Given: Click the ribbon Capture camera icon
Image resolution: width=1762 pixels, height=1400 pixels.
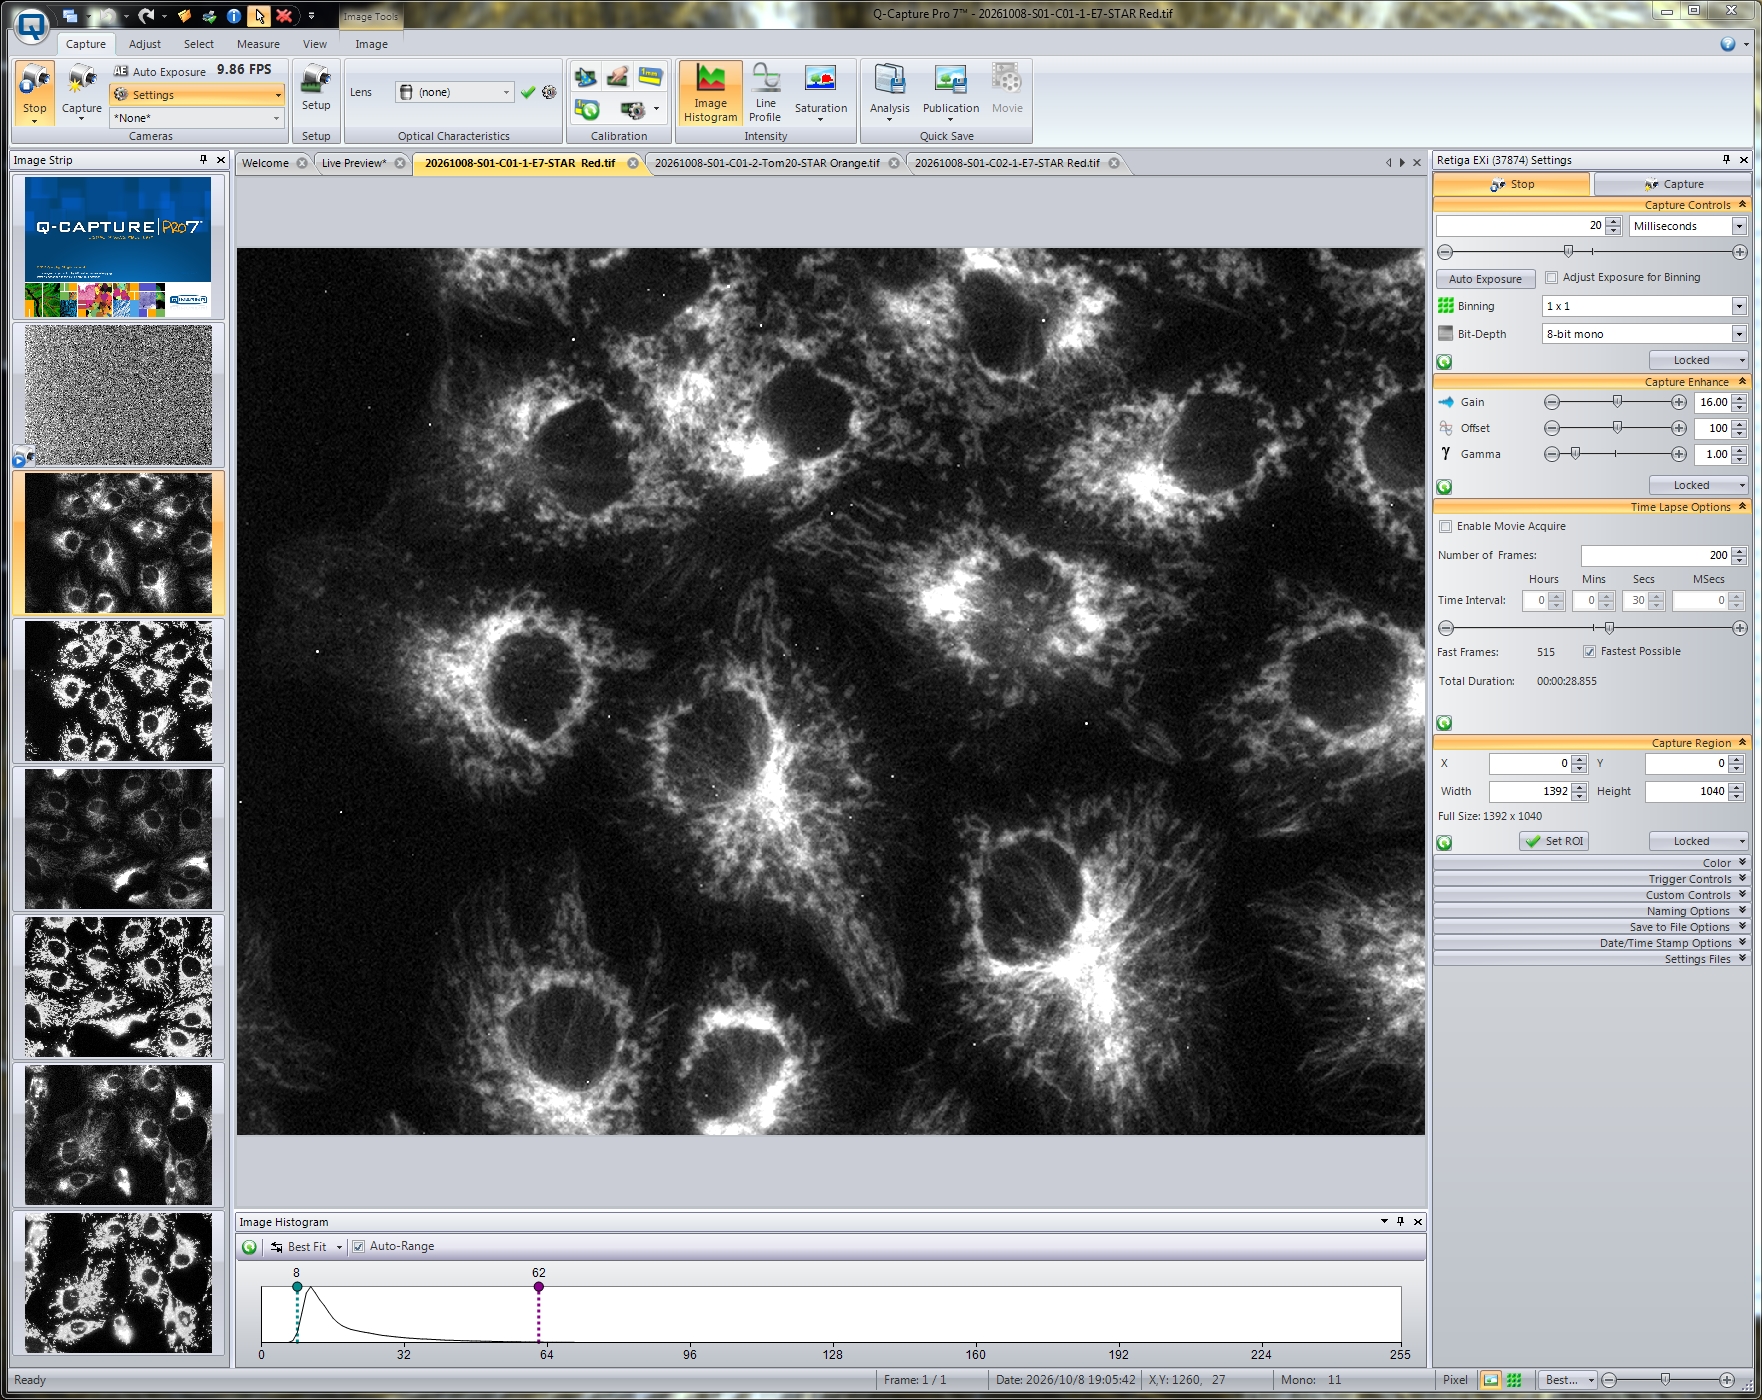Looking at the screenshot, I should click(82, 93).
